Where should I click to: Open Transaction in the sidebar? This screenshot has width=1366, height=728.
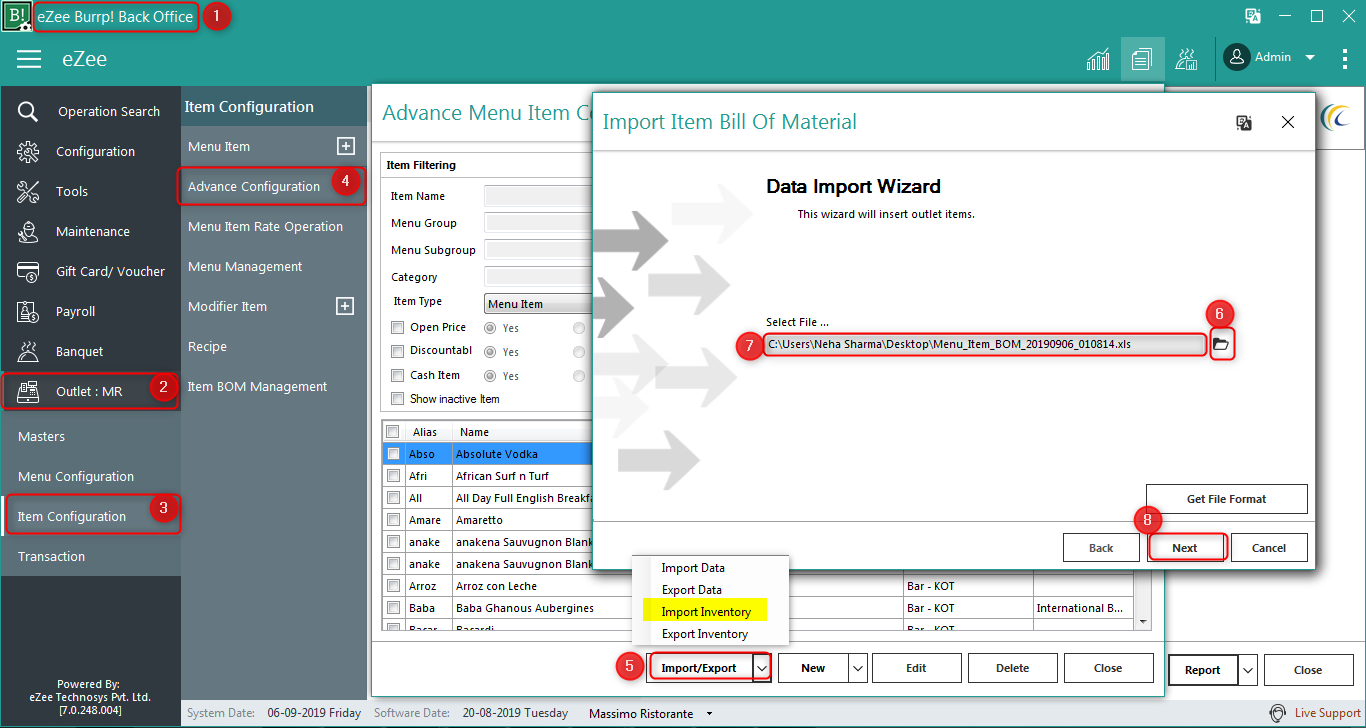pos(51,556)
